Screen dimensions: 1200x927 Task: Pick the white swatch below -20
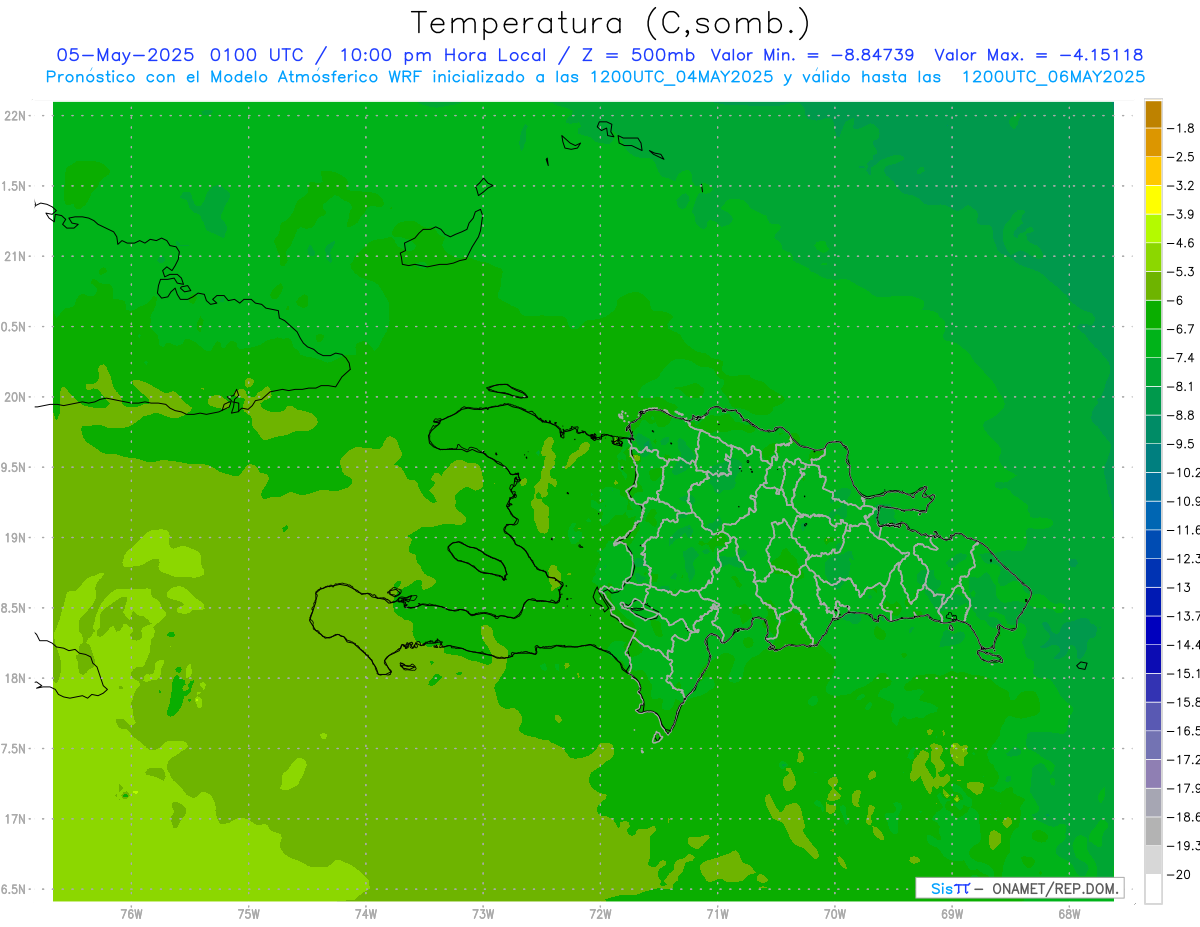pos(1153,889)
